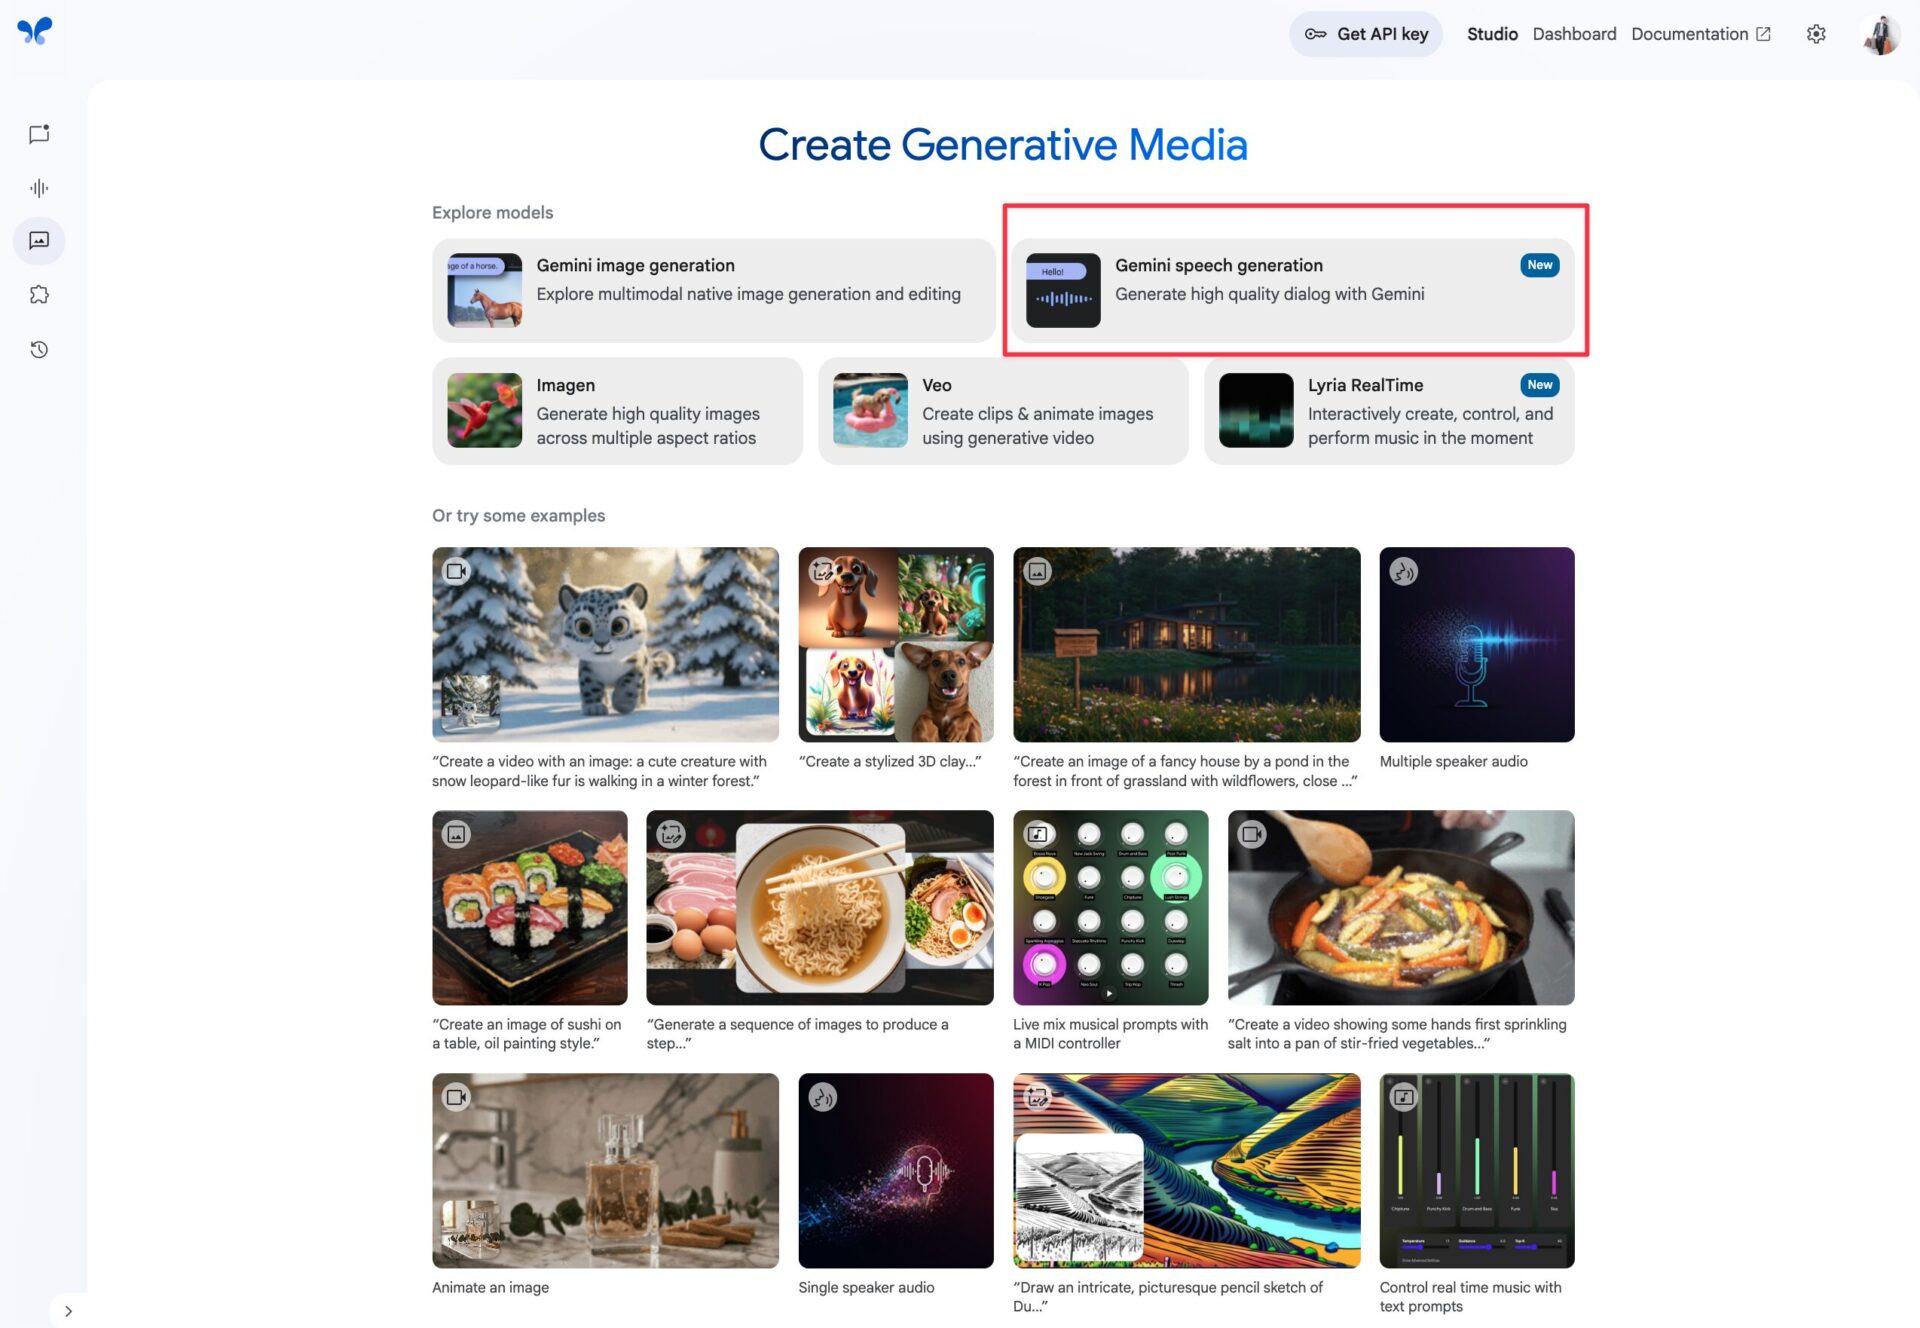Open the stylized 3D clay dogs example
Screen dimensions: 1920x1328
click(896, 644)
